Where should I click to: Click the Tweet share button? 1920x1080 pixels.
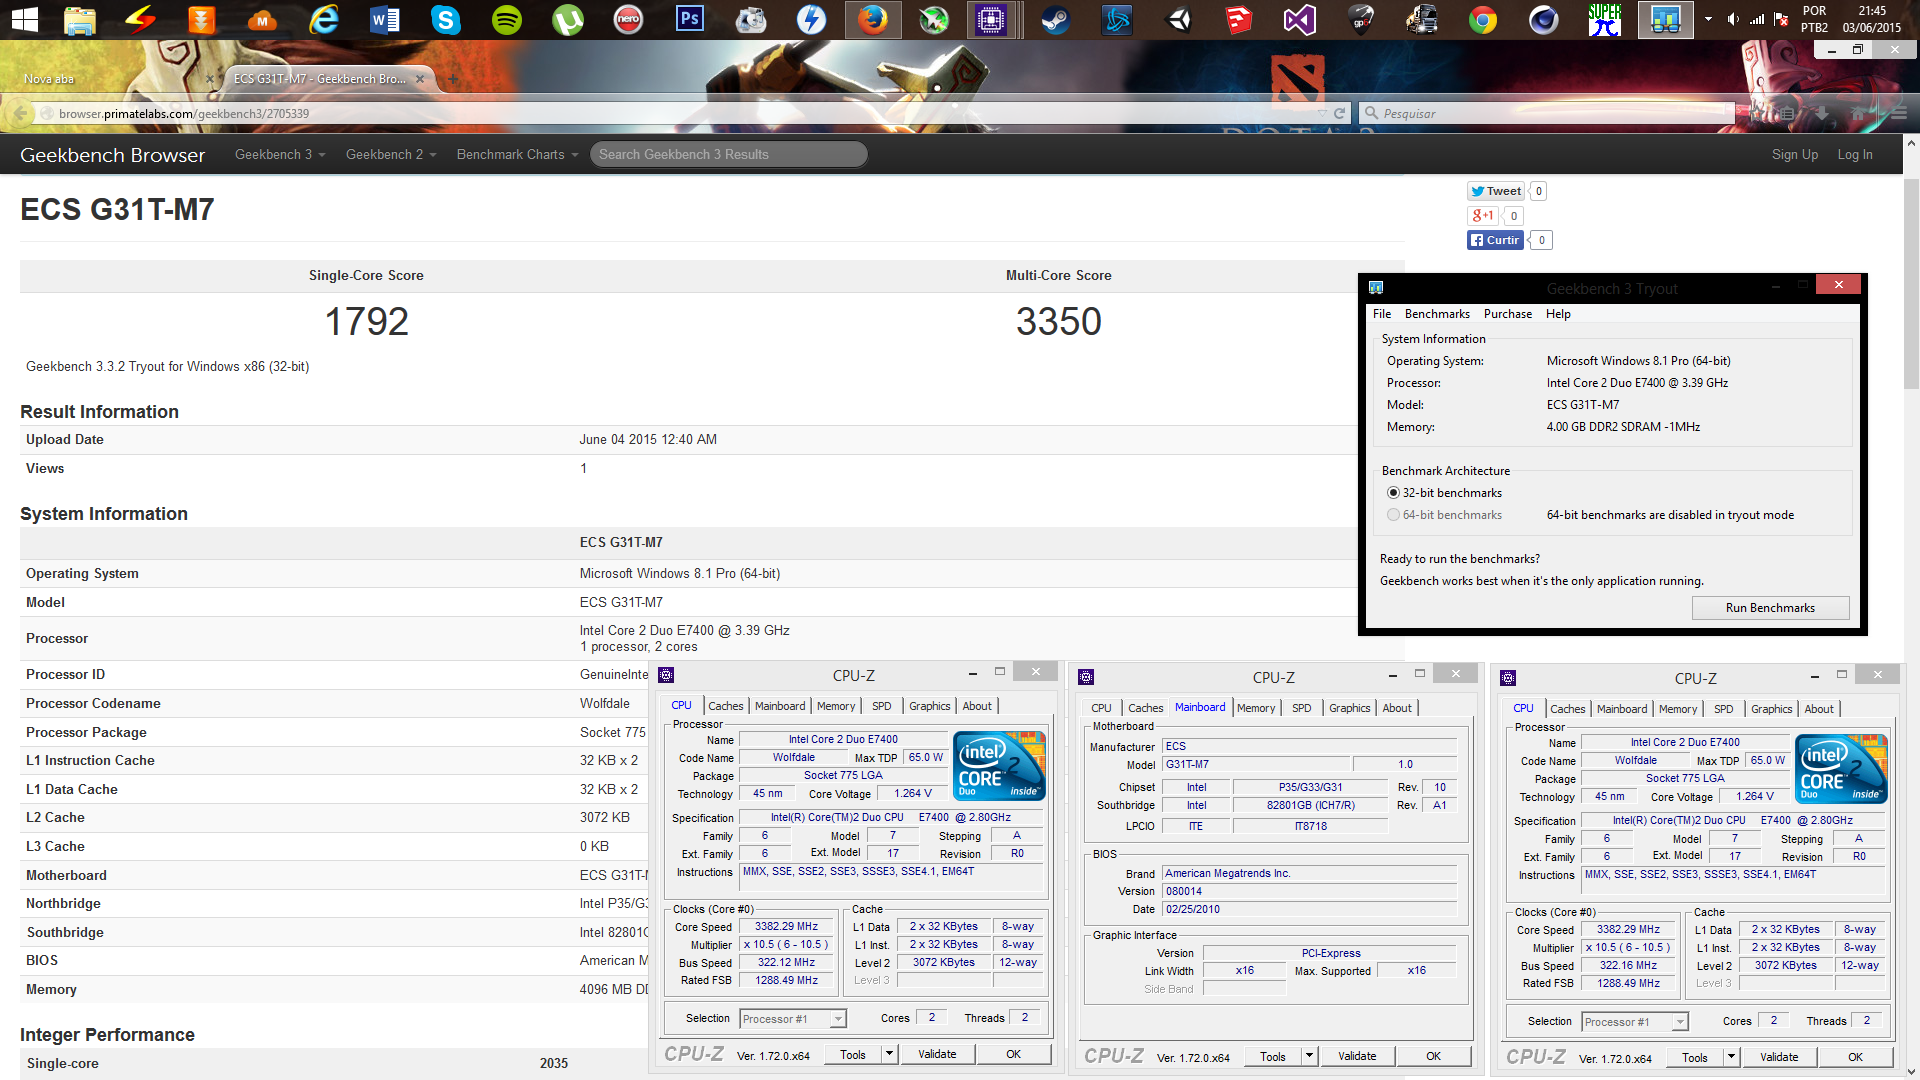pos(1496,191)
